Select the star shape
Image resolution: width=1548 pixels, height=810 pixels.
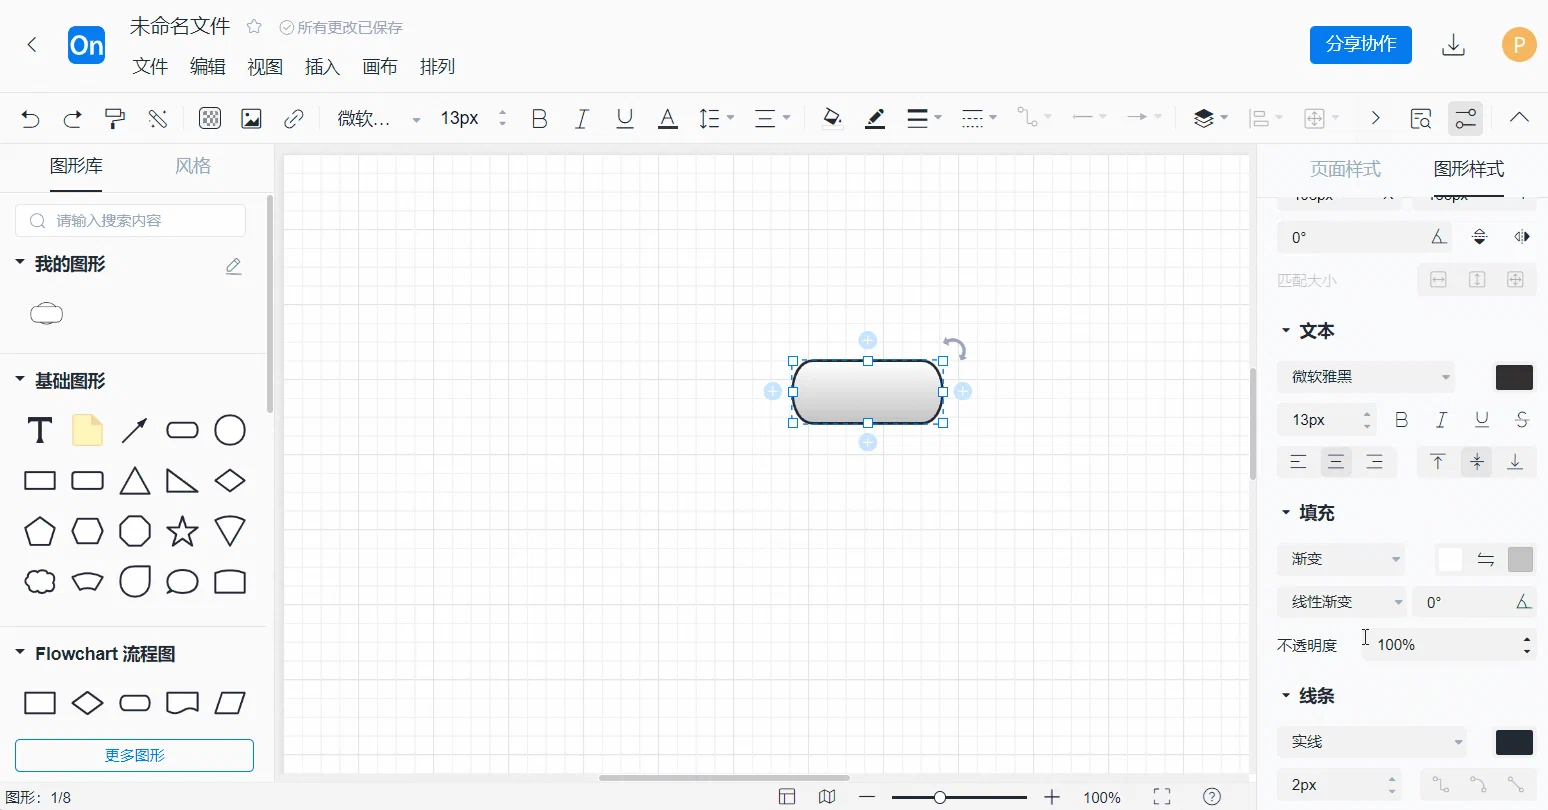click(182, 531)
